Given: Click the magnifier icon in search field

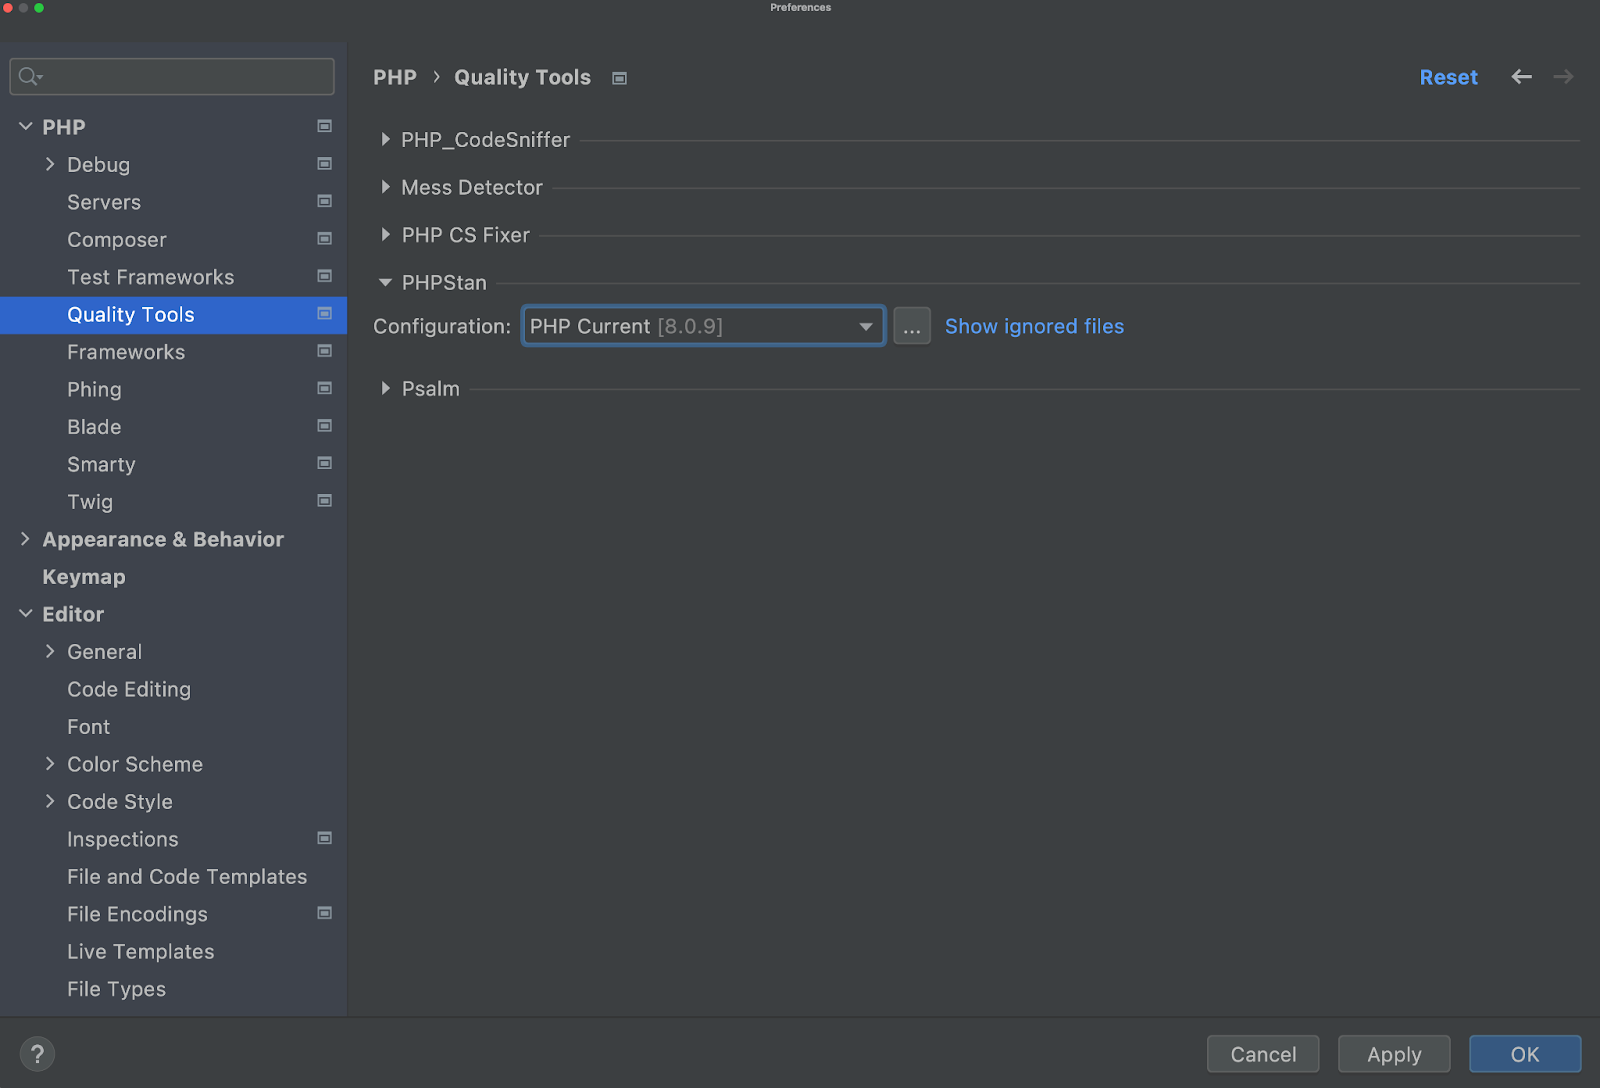Looking at the screenshot, I should 29,76.
